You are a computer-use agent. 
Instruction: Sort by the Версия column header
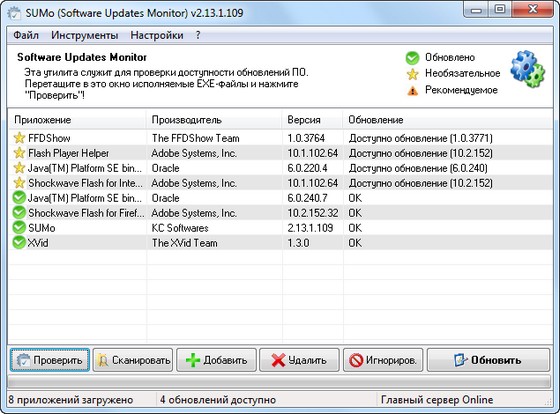coord(313,120)
